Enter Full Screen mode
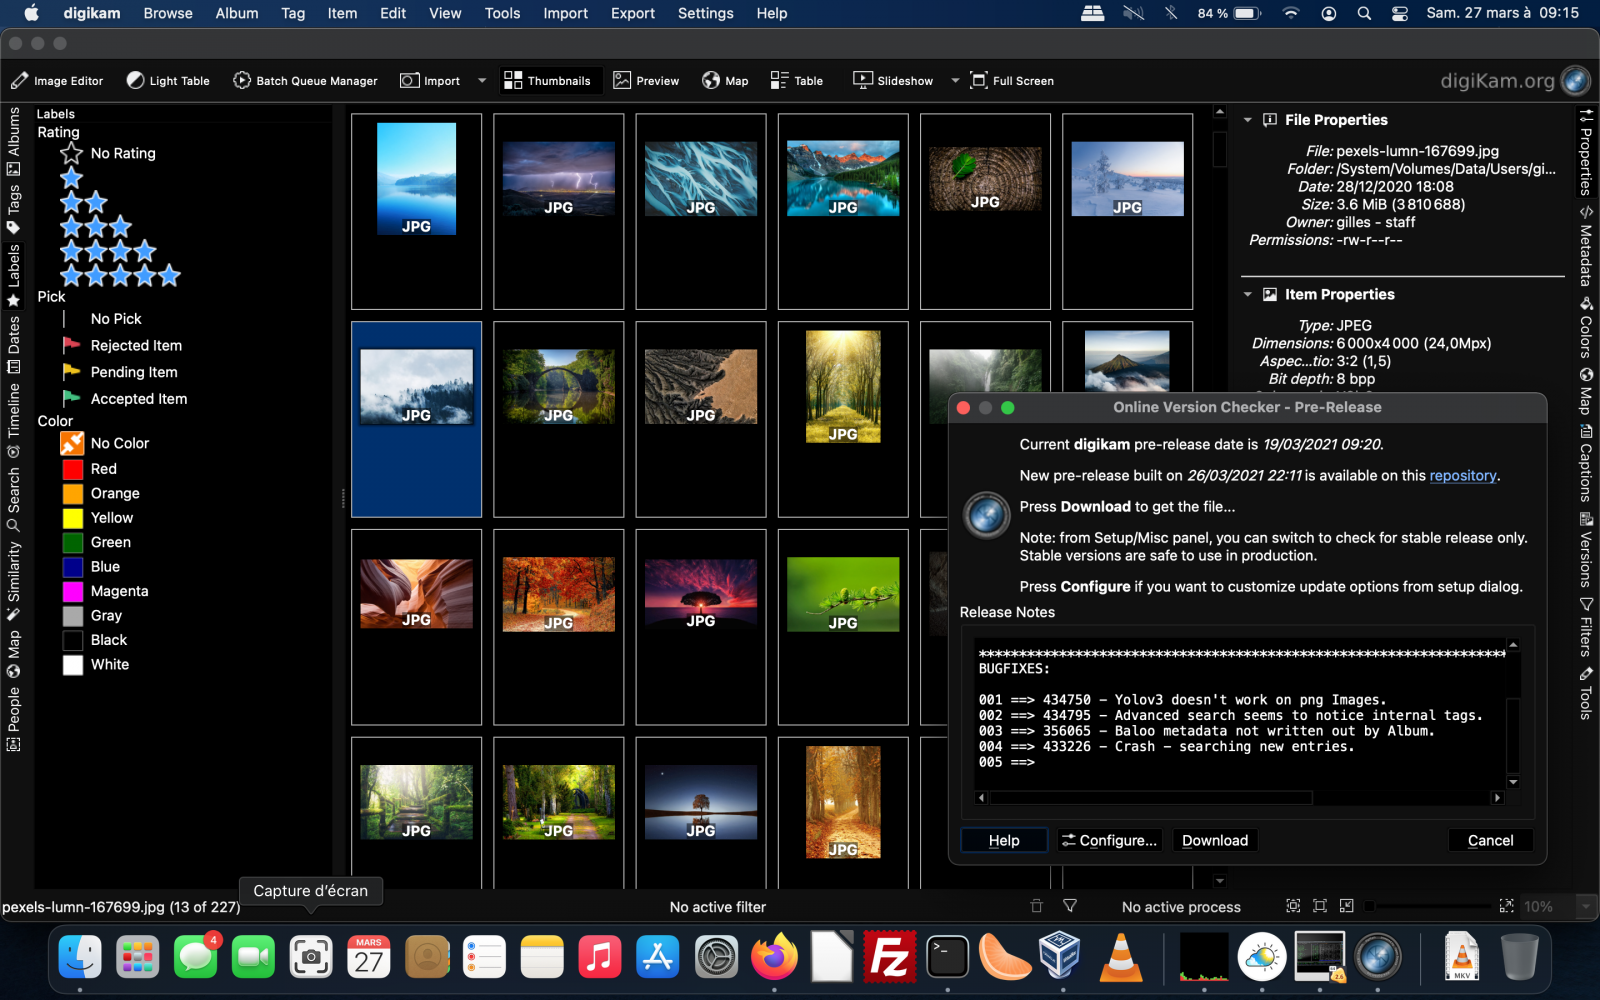The image size is (1600, 1000). 1010,80
